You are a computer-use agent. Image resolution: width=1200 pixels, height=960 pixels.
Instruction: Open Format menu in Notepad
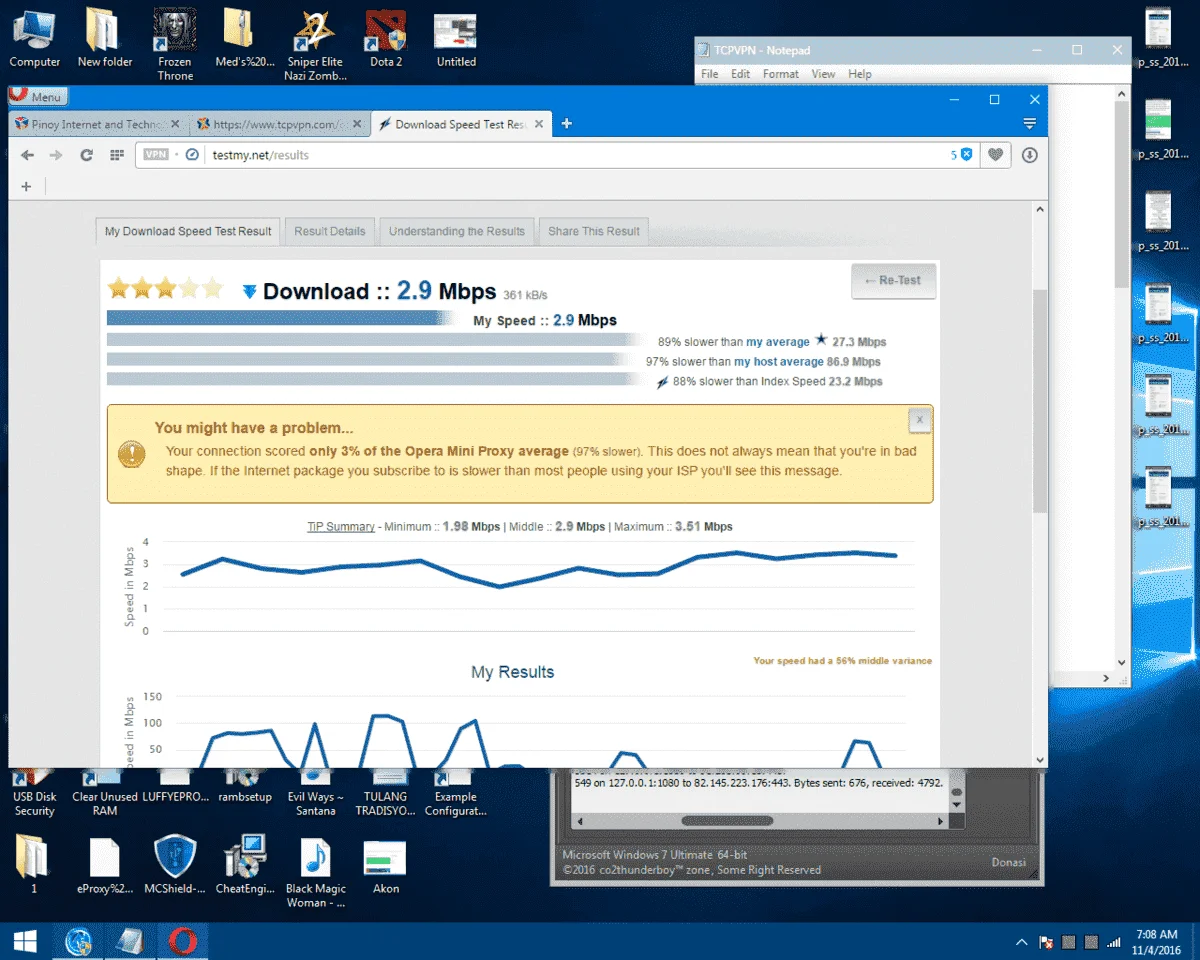[781, 74]
